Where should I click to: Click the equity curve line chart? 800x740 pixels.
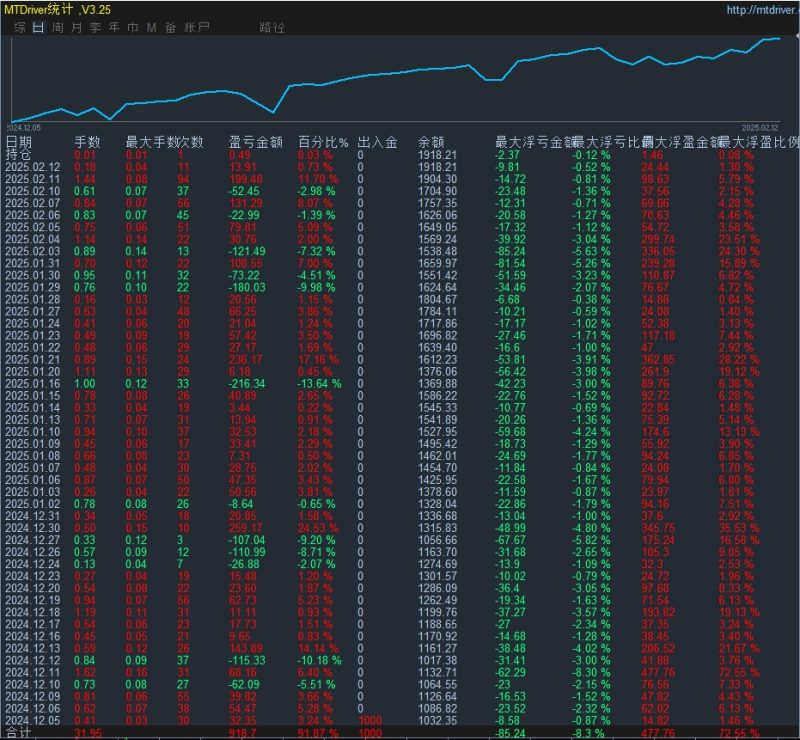click(400, 70)
